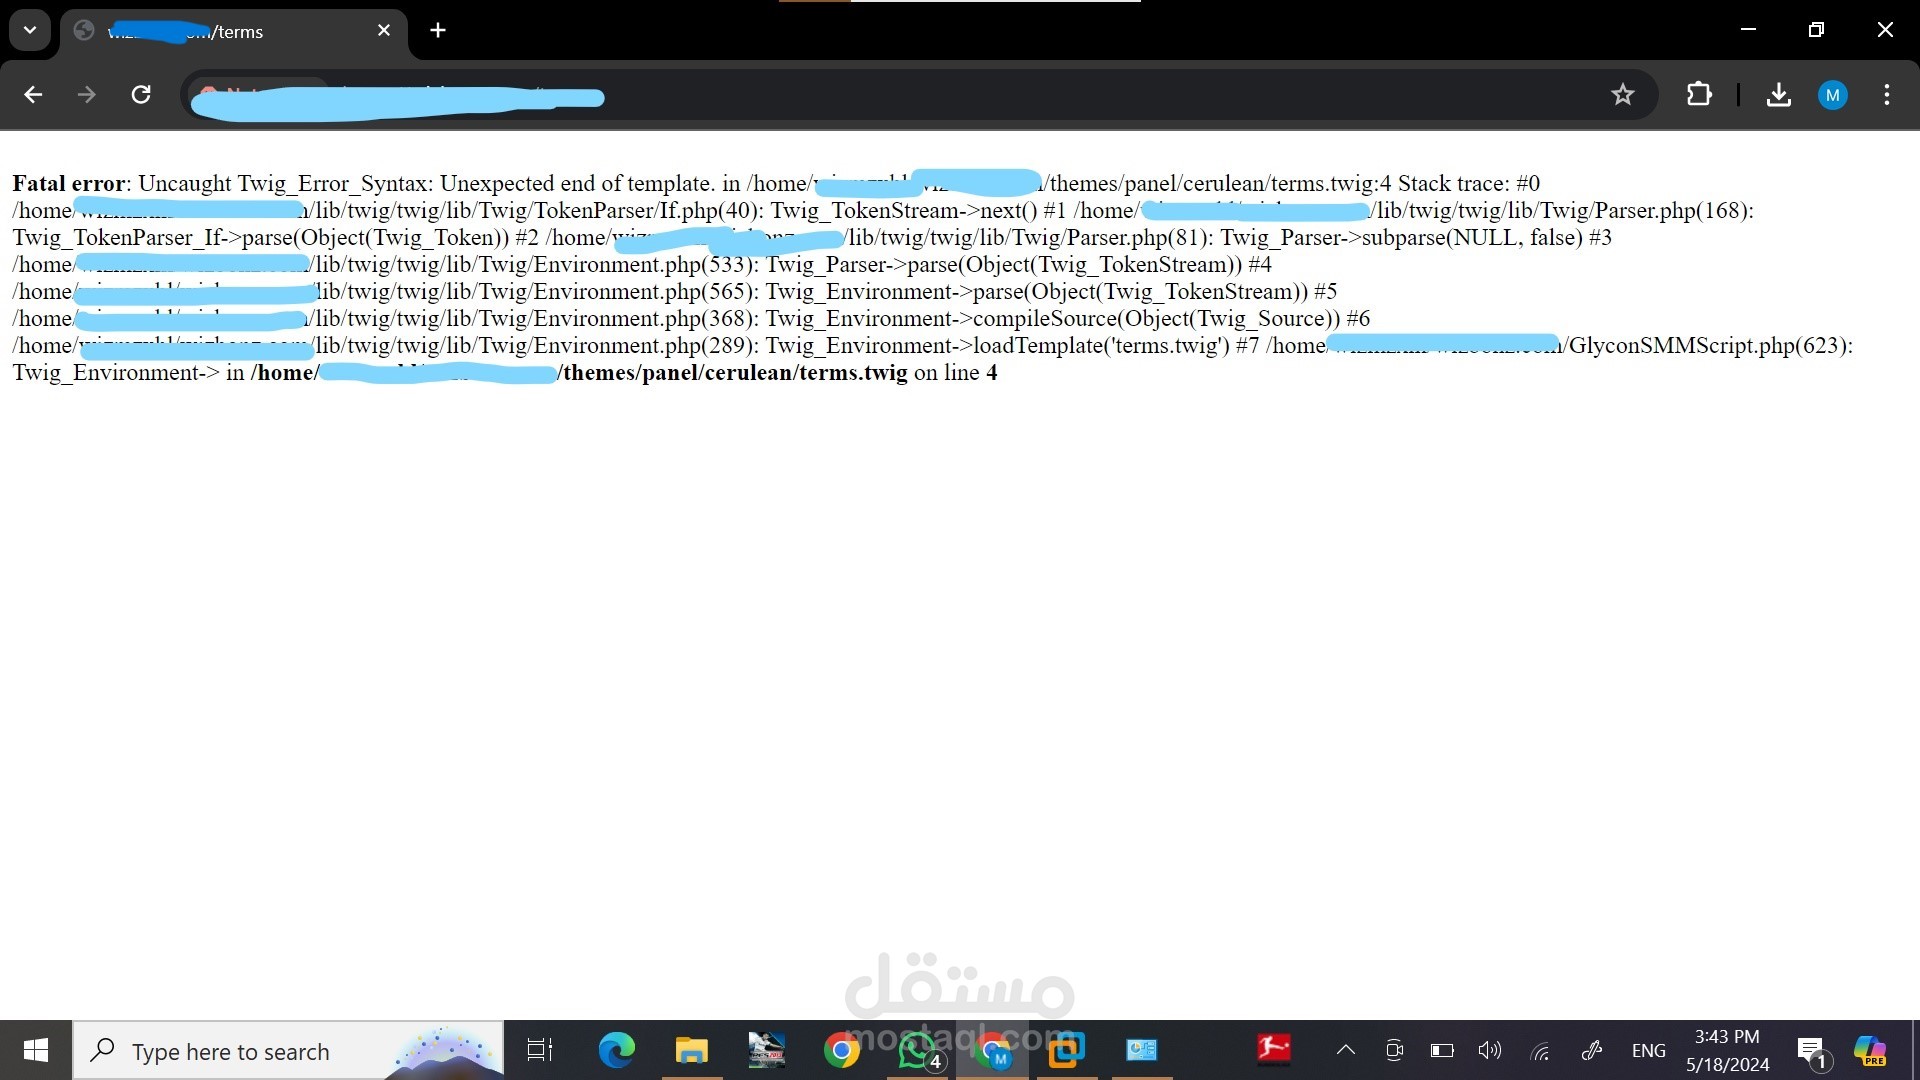Image resolution: width=1920 pixels, height=1080 pixels.
Task: Open File Explorer from taskbar
Action: tap(691, 1050)
